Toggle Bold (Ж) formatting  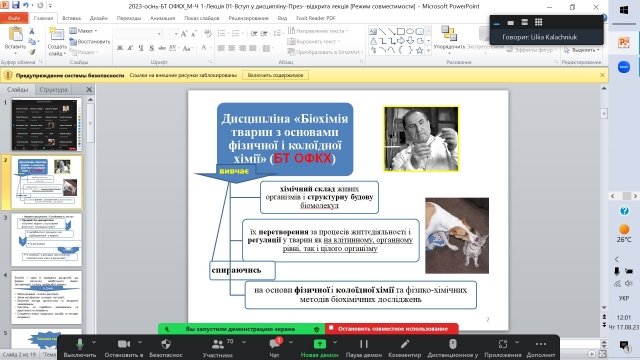tap(120, 48)
